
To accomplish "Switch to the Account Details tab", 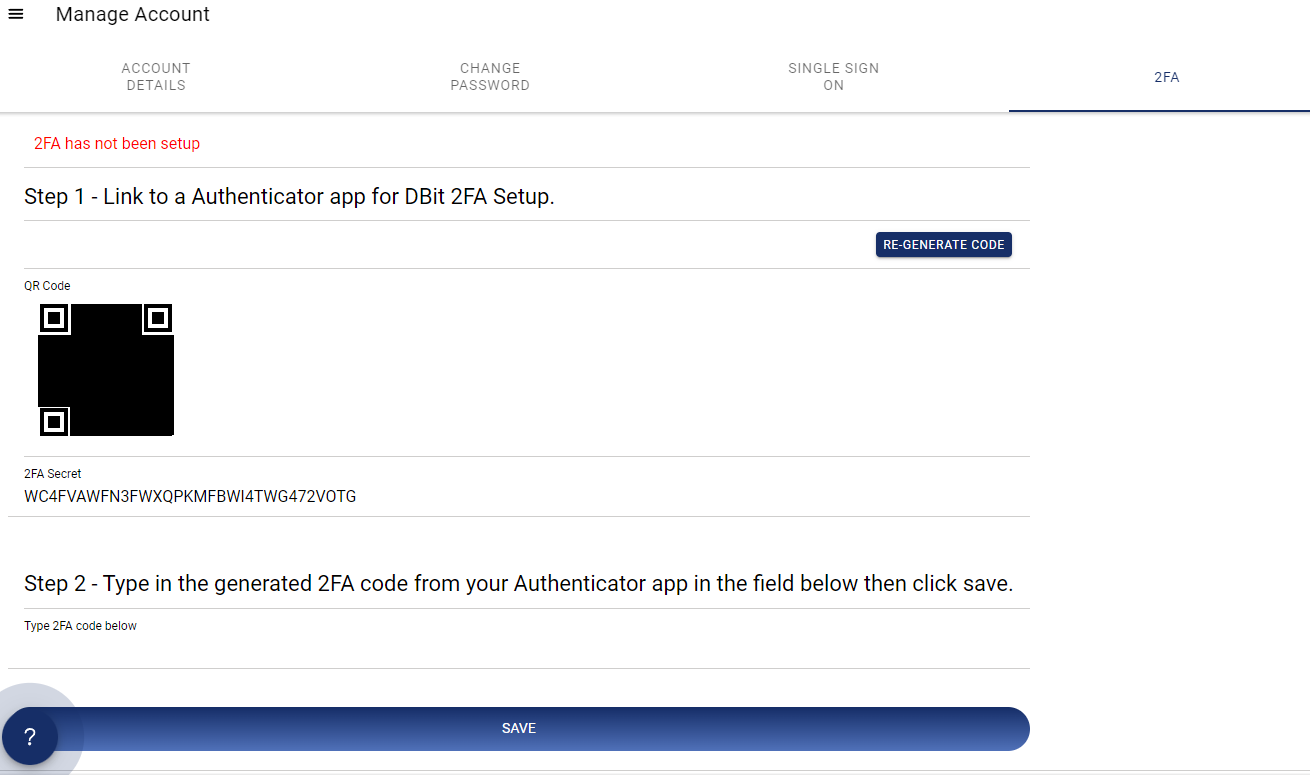I will click(x=156, y=77).
